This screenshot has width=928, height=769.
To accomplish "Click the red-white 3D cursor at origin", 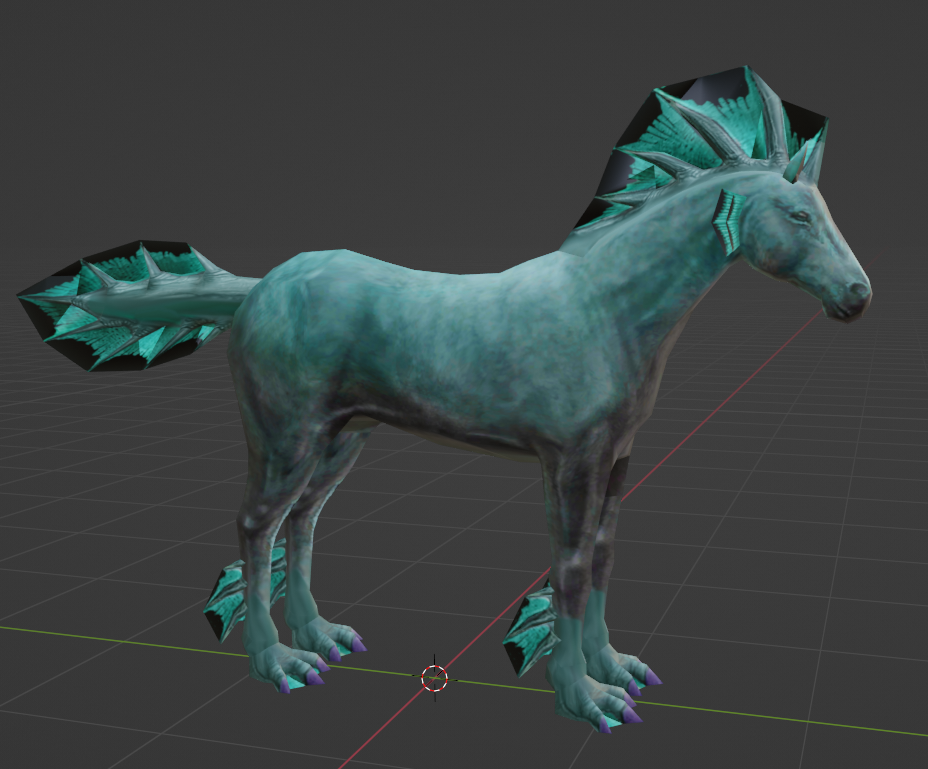I will (x=435, y=678).
